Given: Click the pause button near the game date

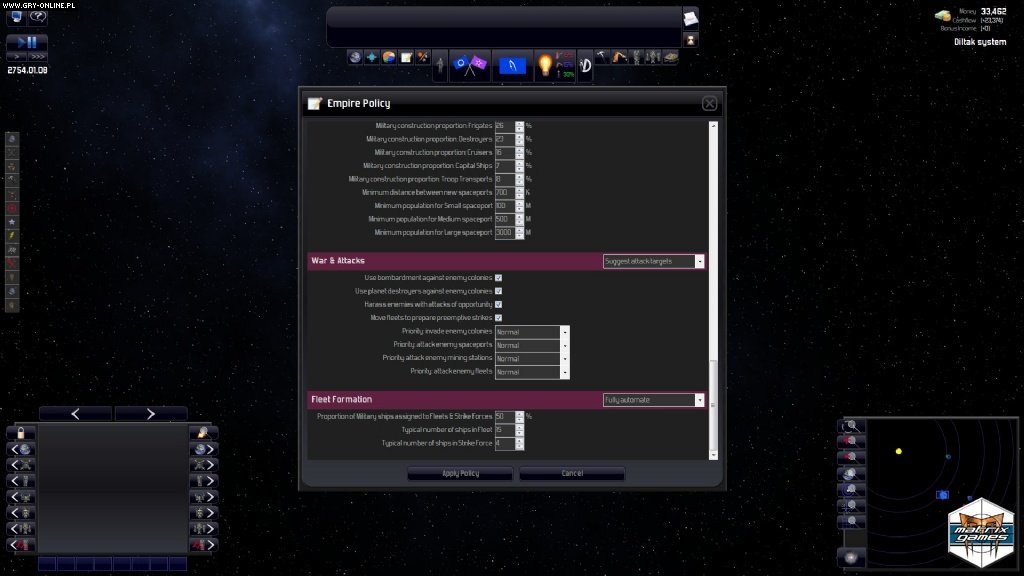Looking at the screenshot, I should click(31, 43).
